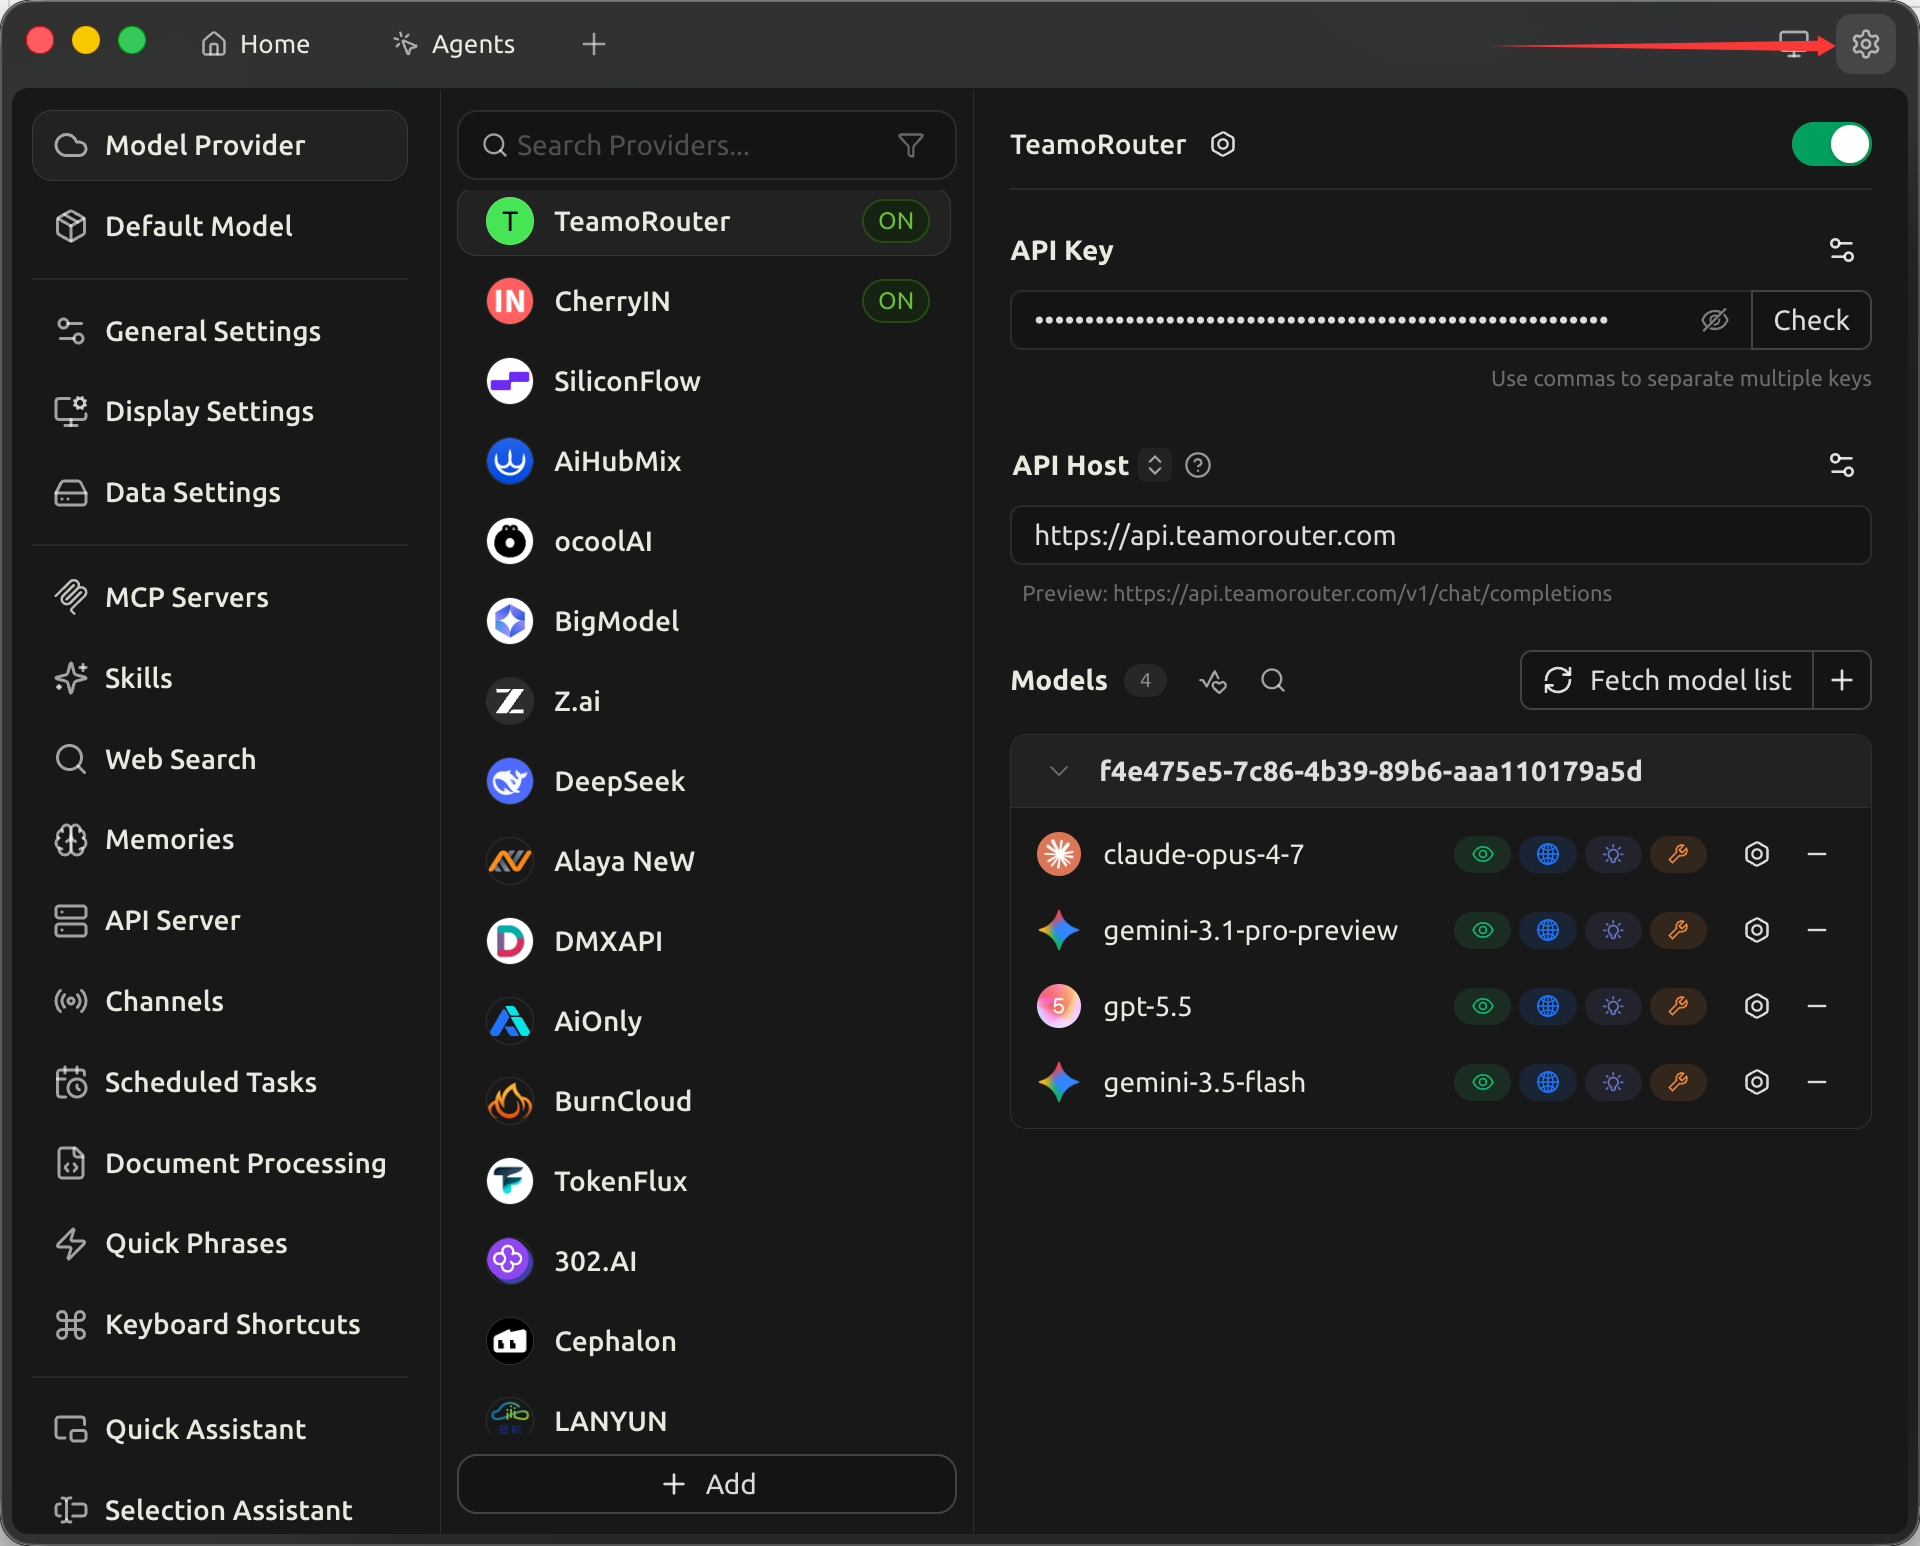Click the claude-opus-4-7 tools wrench badge
The height and width of the screenshot is (1546, 1920).
[x=1678, y=854]
